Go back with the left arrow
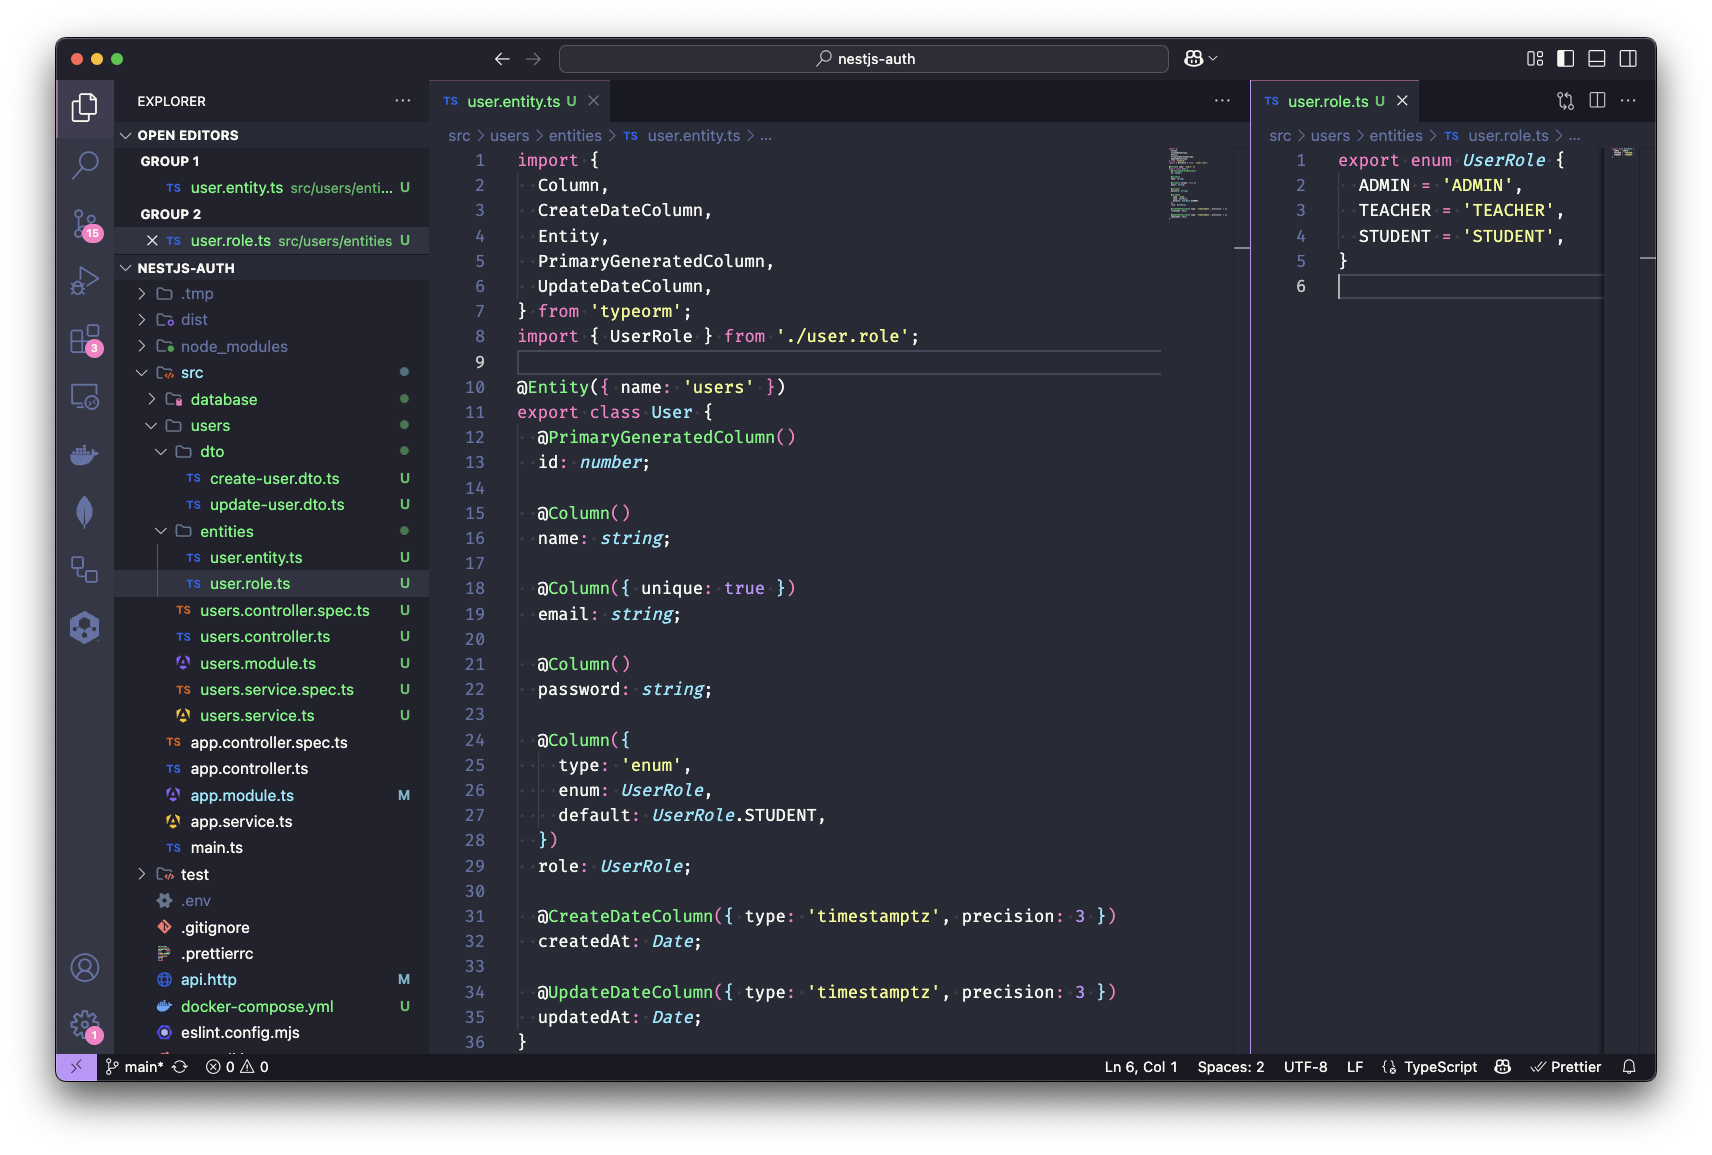The image size is (1712, 1155). [502, 59]
